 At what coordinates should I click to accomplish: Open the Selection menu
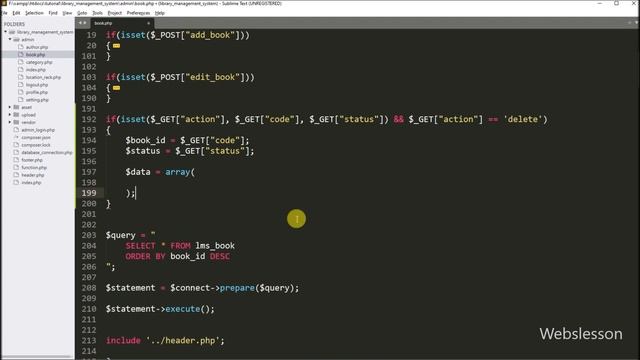click(34, 13)
